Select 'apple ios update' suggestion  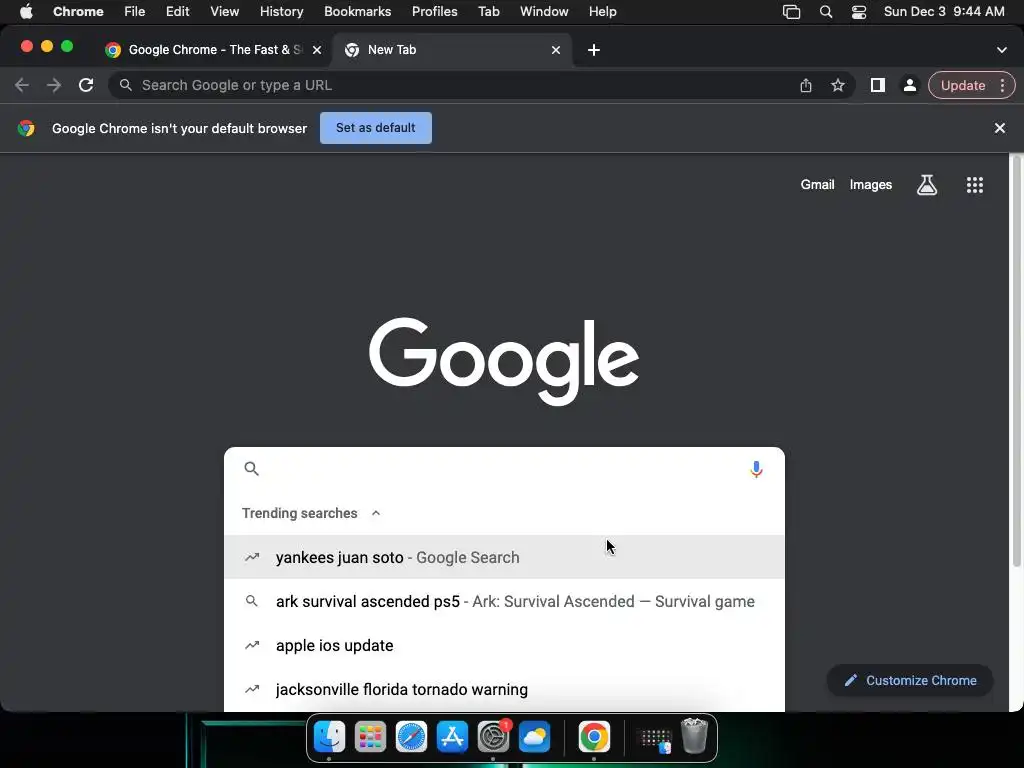coord(504,645)
